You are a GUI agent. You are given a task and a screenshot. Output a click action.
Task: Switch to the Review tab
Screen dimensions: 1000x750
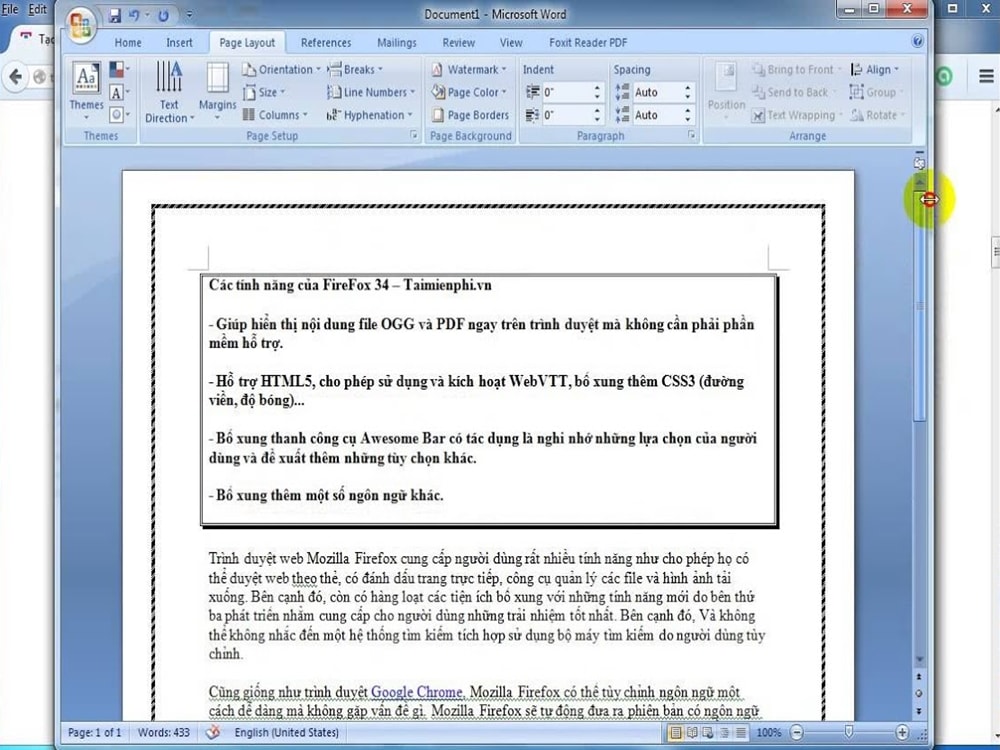[459, 43]
